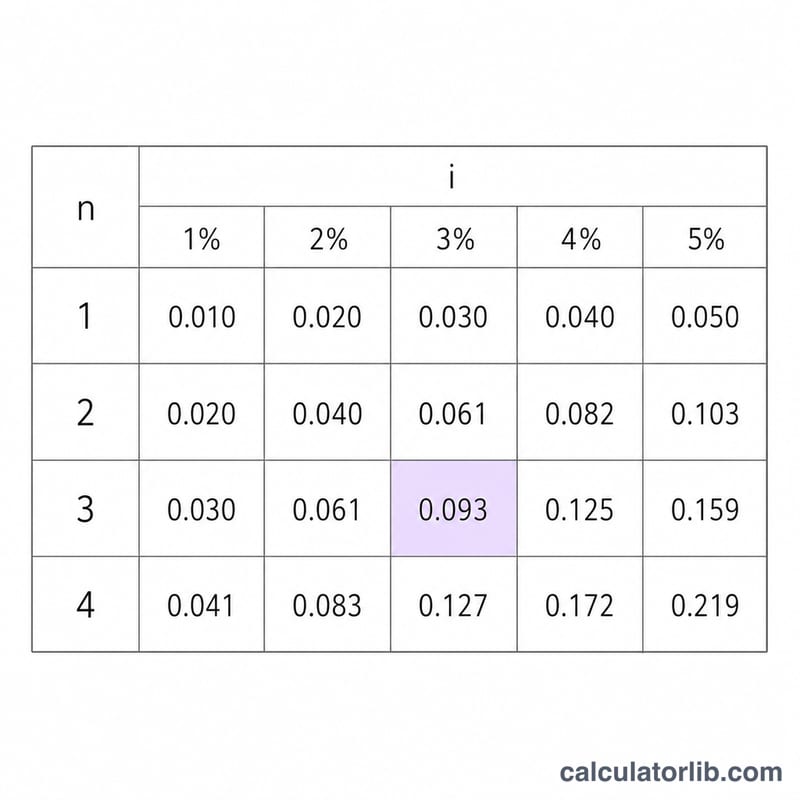Viewport: 800px width, 800px height.
Task: Select row label 3
Action: click(x=86, y=509)
